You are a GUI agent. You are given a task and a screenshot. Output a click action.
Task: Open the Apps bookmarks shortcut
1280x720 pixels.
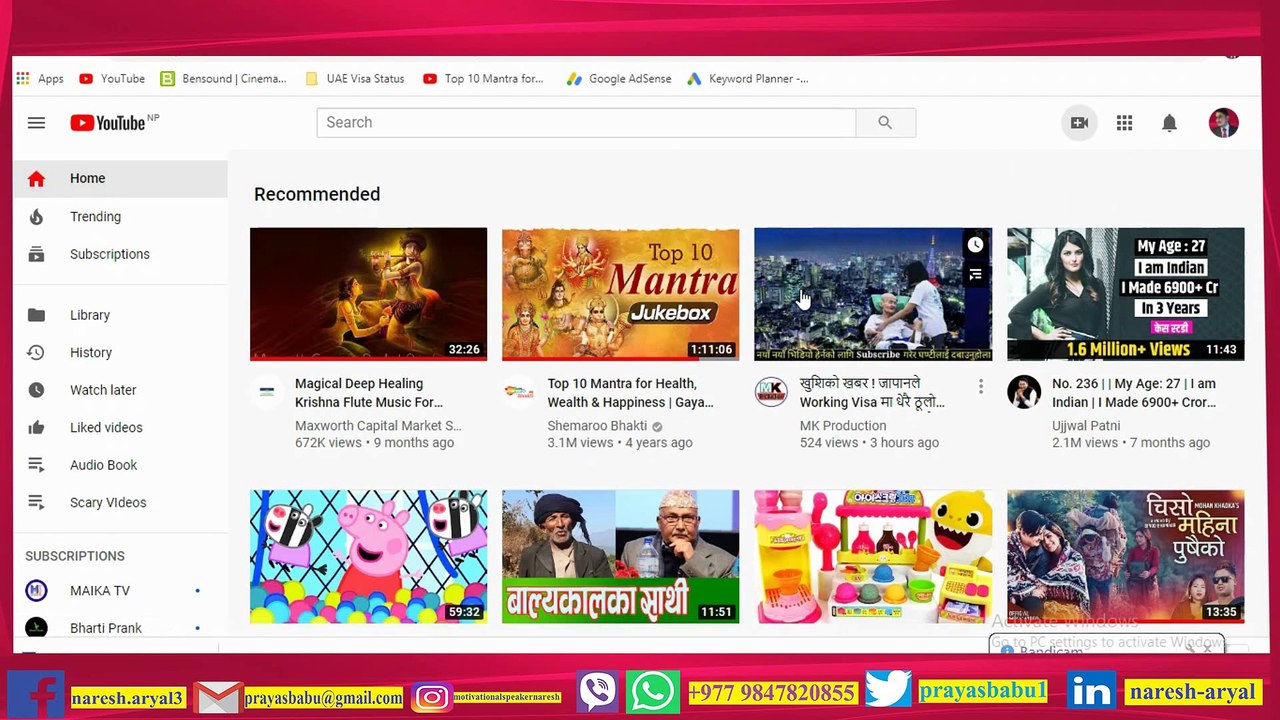(39, 79)
